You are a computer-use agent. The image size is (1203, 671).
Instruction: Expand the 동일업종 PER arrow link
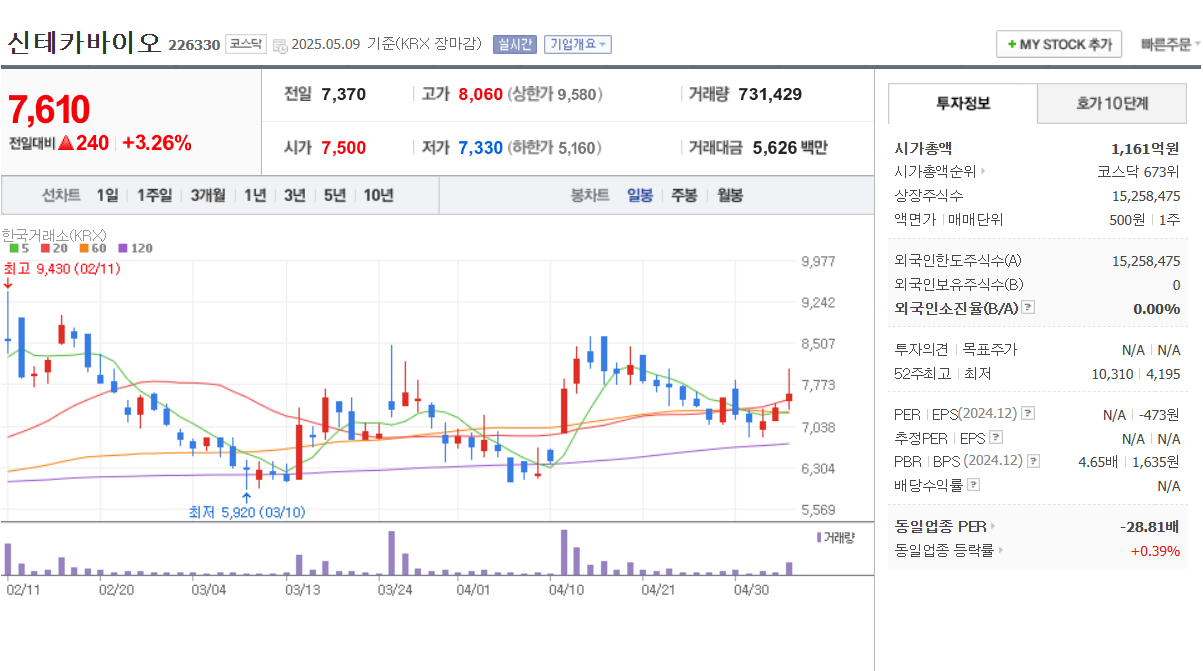click(x=993, y=526)
